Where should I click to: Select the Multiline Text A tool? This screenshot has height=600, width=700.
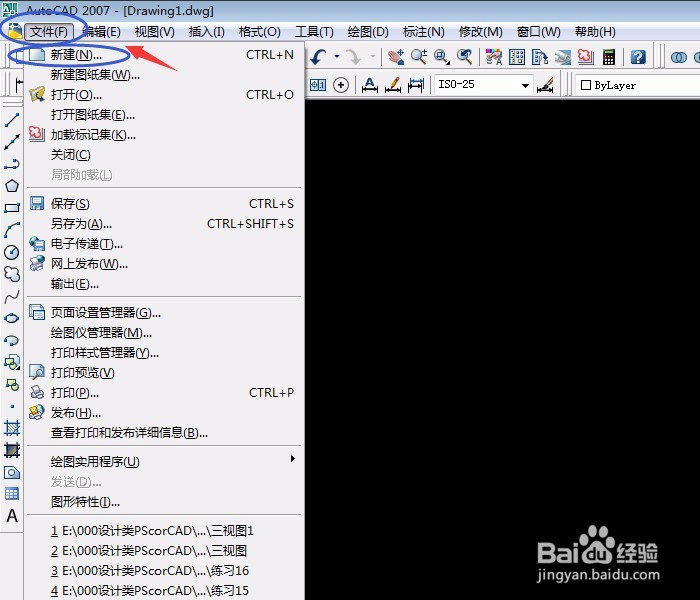12,516
